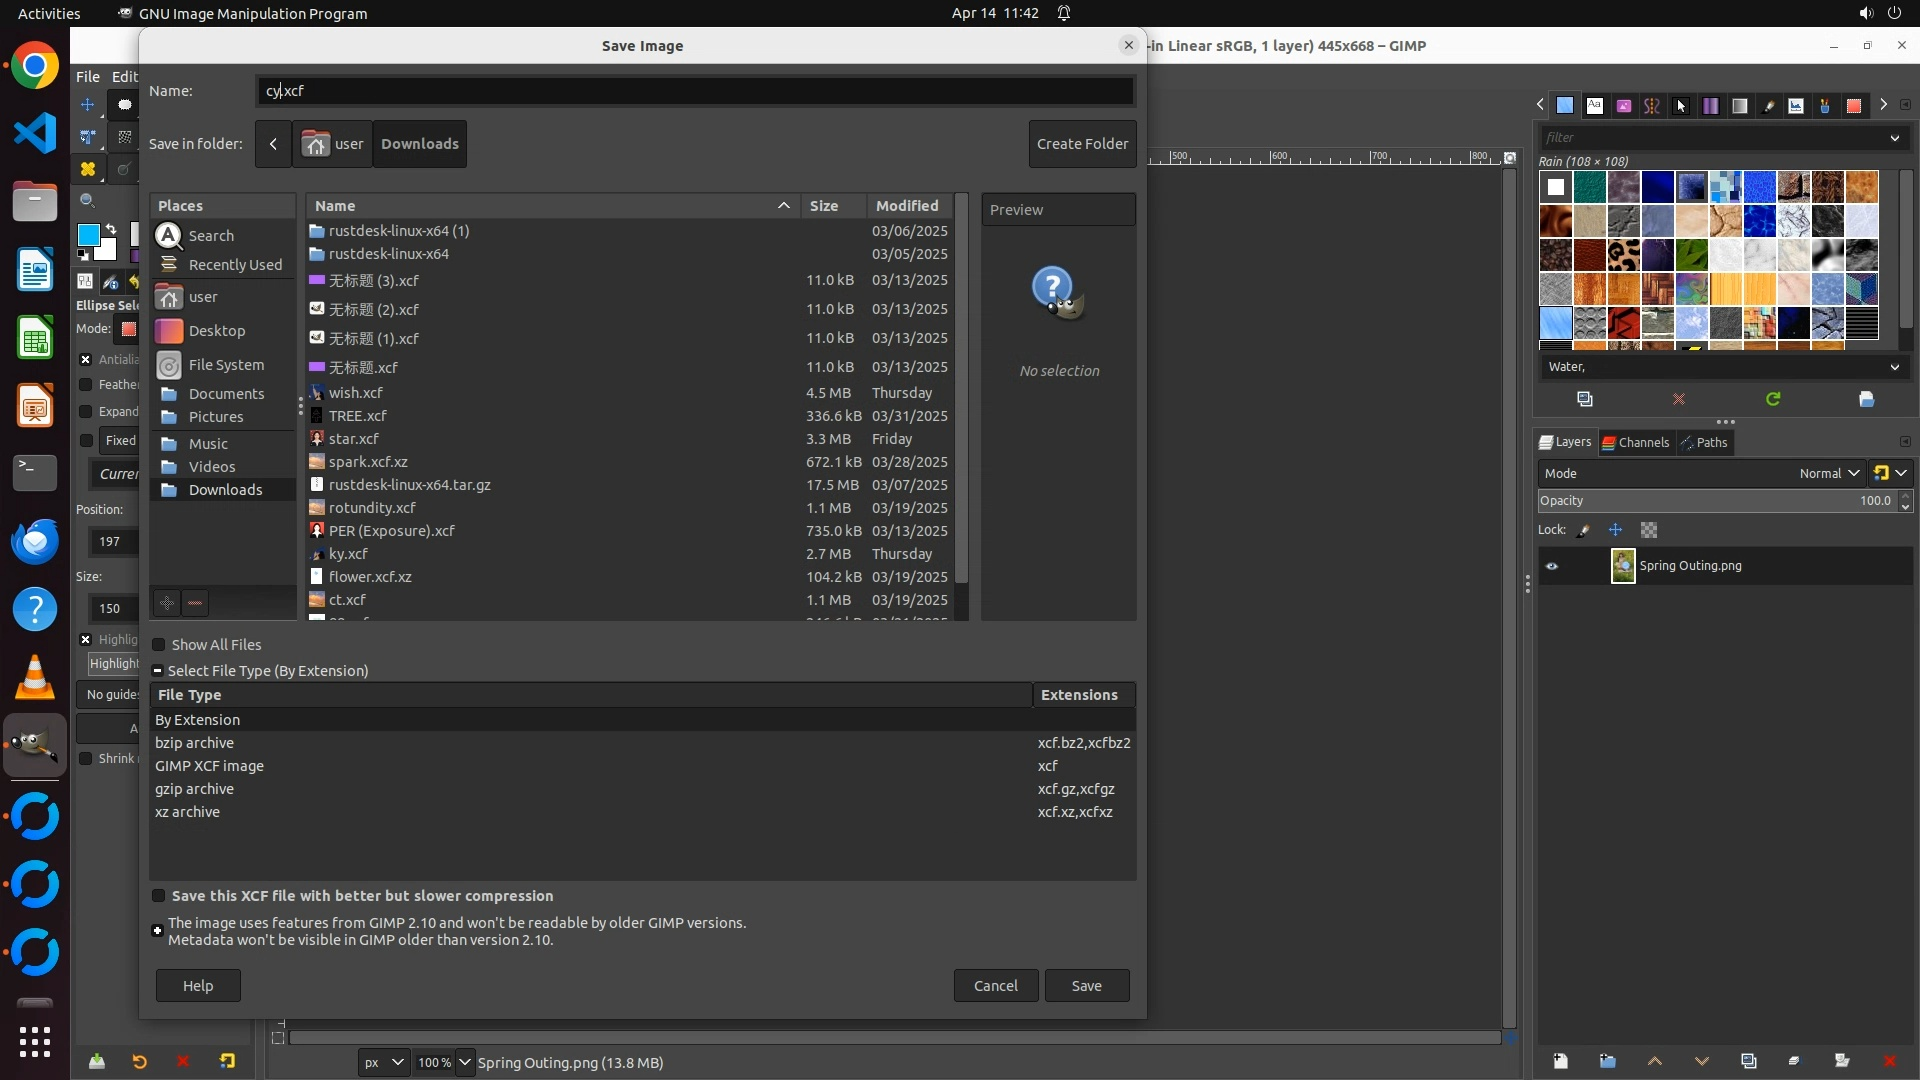Raise the layer with the up arrow
This screenshot has height=1080, width=1920.
[1654, 1061]
